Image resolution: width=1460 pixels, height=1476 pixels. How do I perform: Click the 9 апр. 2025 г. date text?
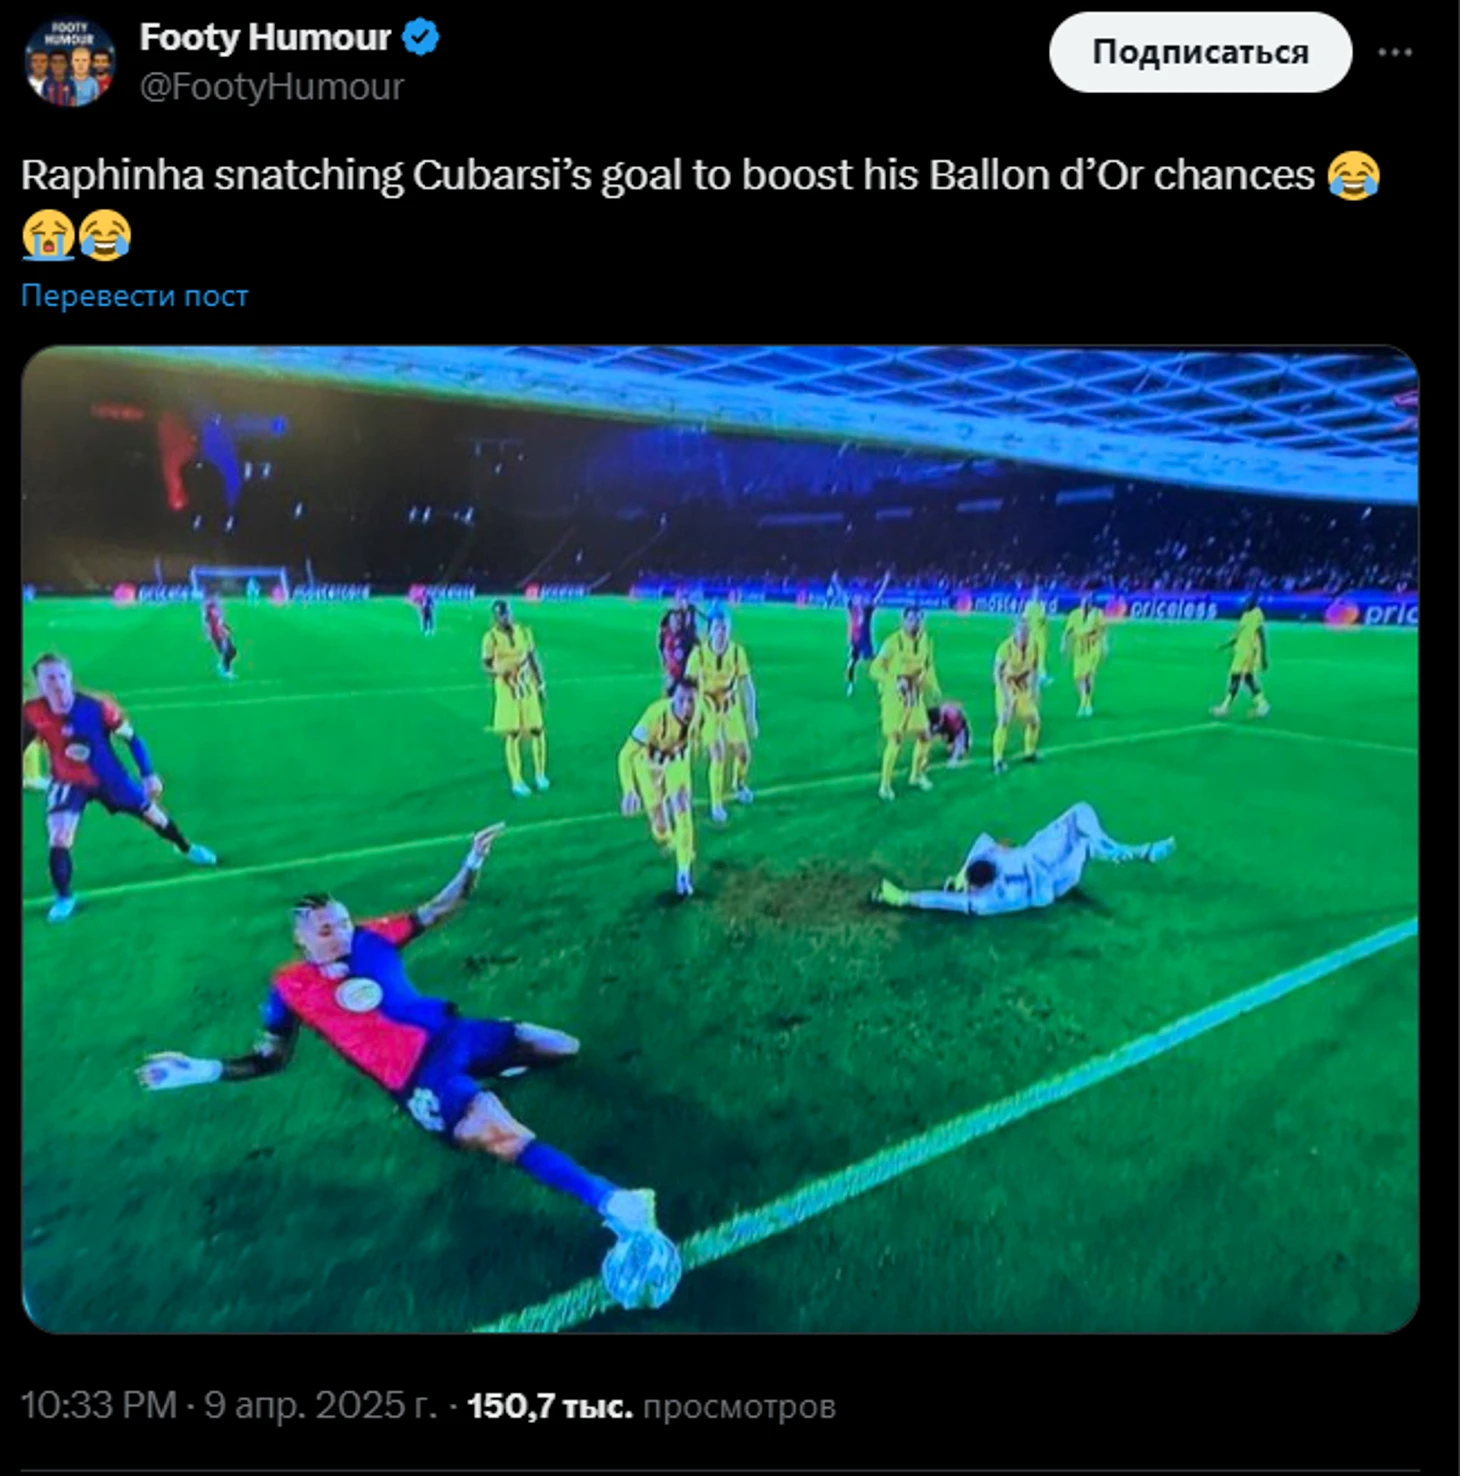pos(320,1405)
